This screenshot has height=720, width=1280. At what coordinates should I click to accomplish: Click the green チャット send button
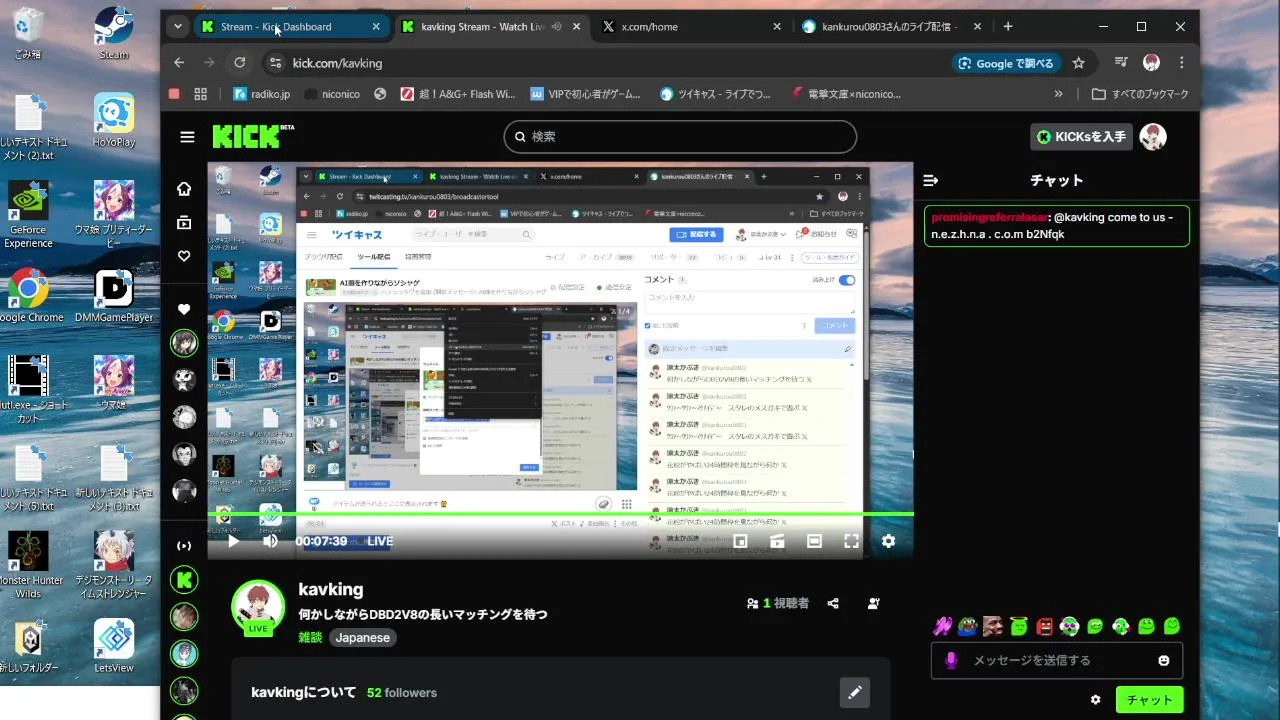[1149, 700]
